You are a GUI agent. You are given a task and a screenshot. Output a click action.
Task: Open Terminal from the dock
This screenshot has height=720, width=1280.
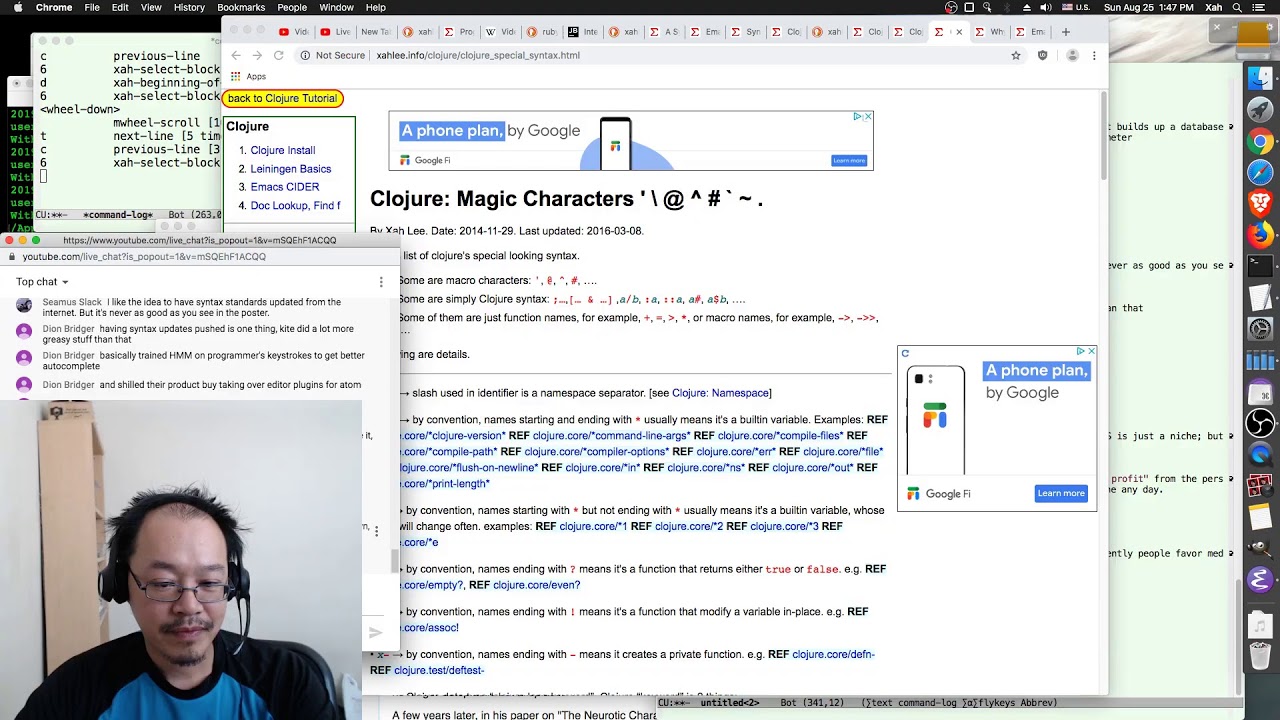tap(1260, 266)
